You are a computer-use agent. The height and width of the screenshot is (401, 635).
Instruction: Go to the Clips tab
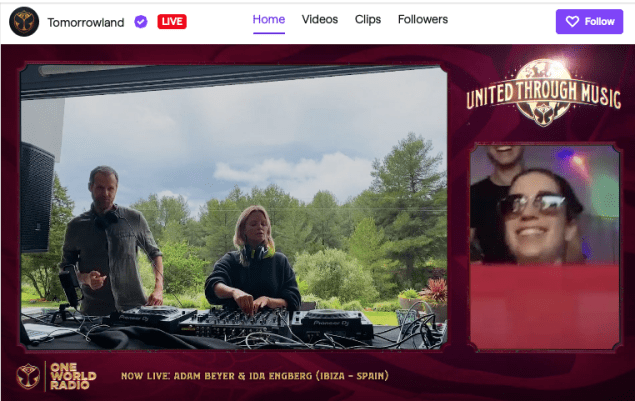point(368,20)
